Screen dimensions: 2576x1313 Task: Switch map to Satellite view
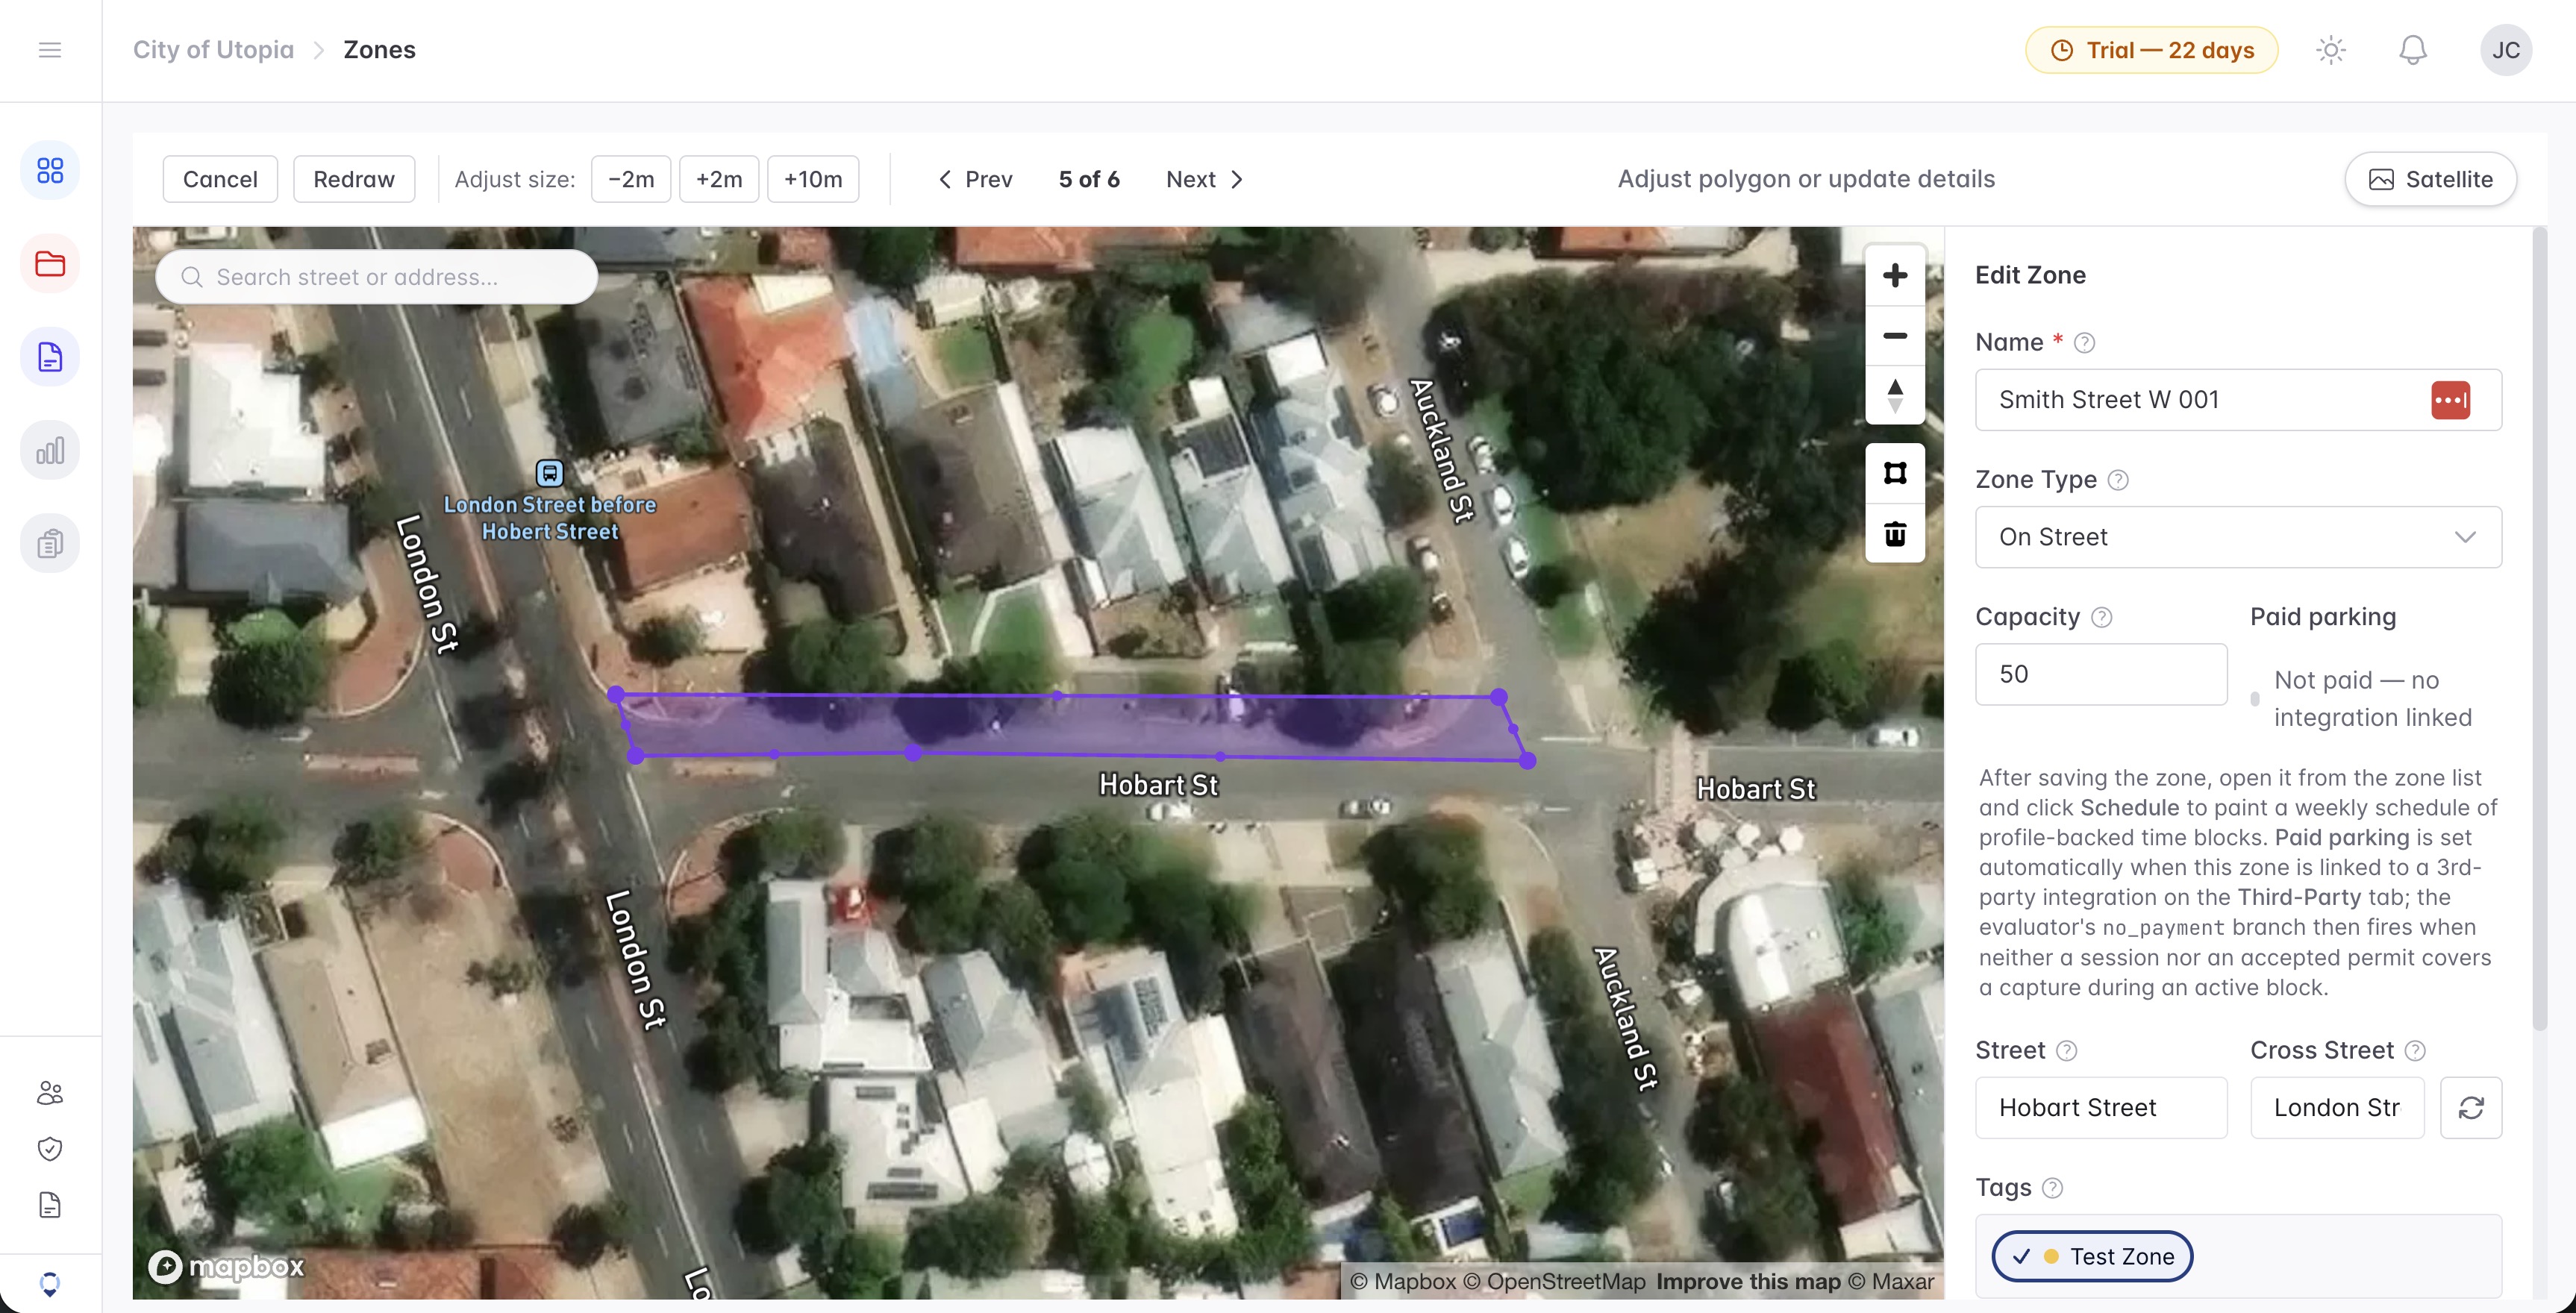click(x=2430, y=179)
